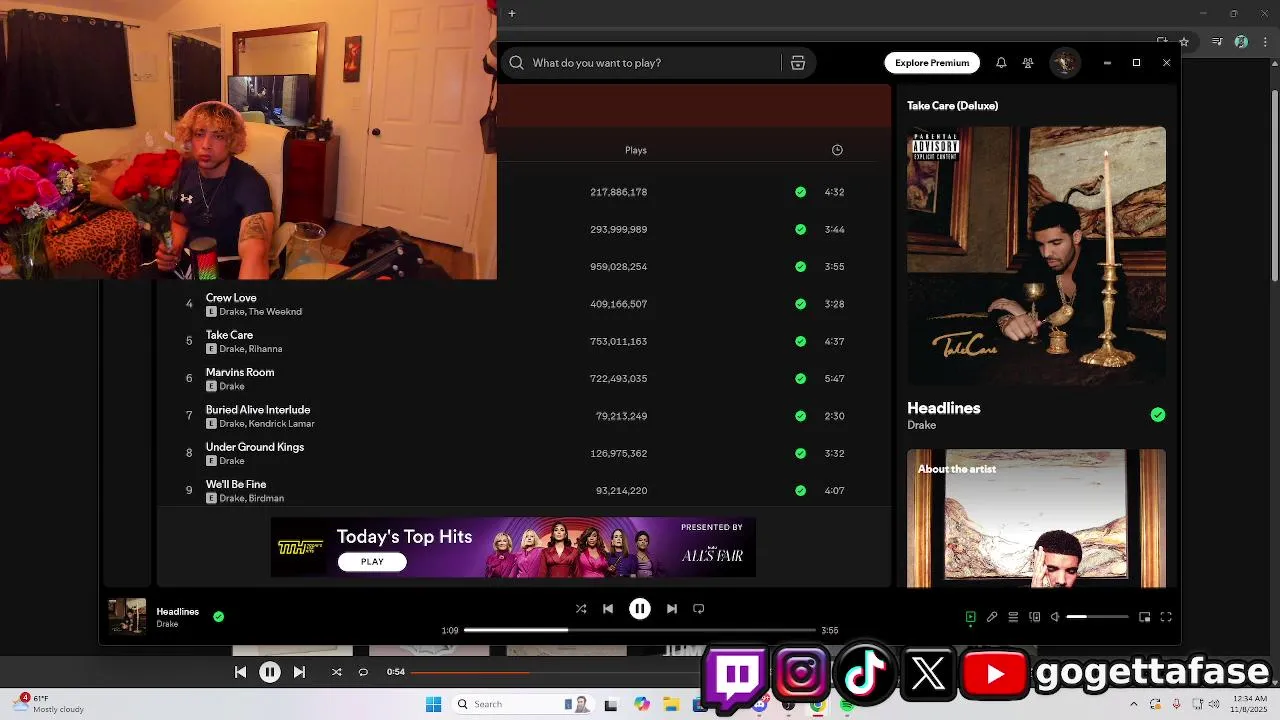Open the Headlines title link in the player bar
This screenshot has height=720, width=1280.
click(177, 611)
